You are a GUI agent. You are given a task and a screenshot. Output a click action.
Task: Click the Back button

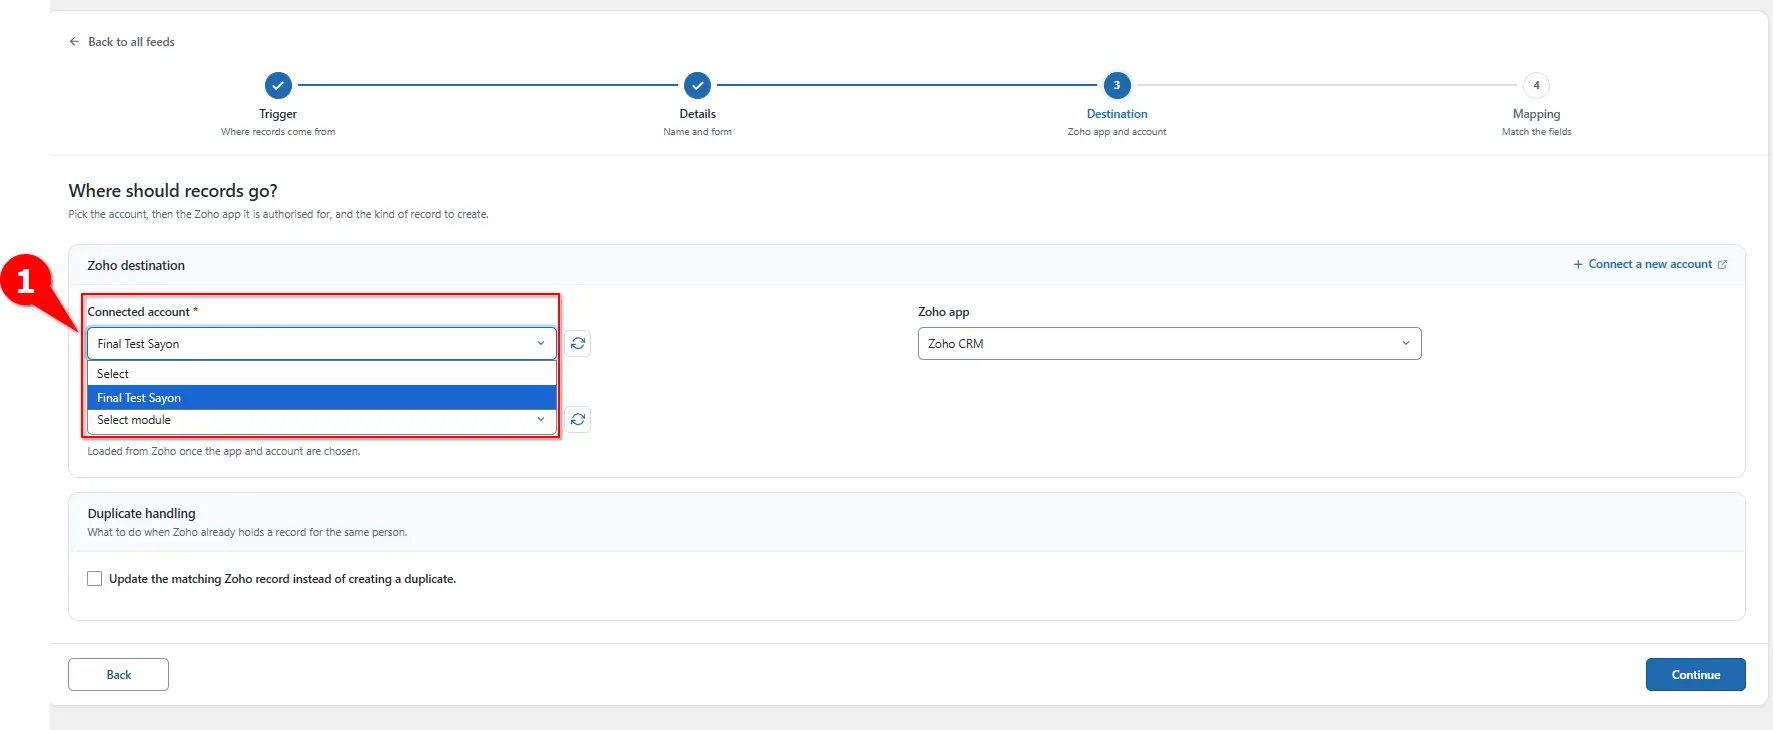(x=118, y=675)
